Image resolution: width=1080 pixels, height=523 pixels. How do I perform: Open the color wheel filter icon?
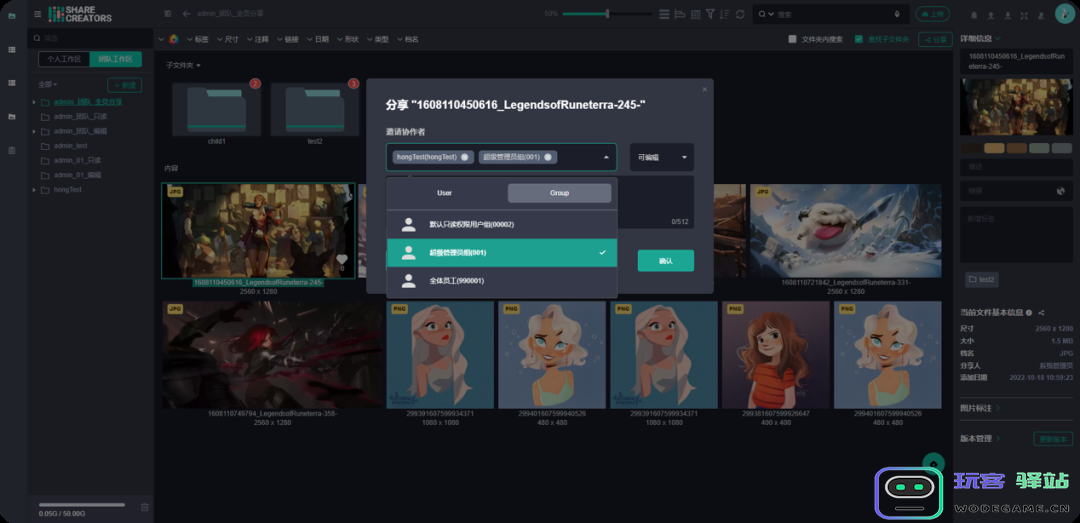coord(174,39)
